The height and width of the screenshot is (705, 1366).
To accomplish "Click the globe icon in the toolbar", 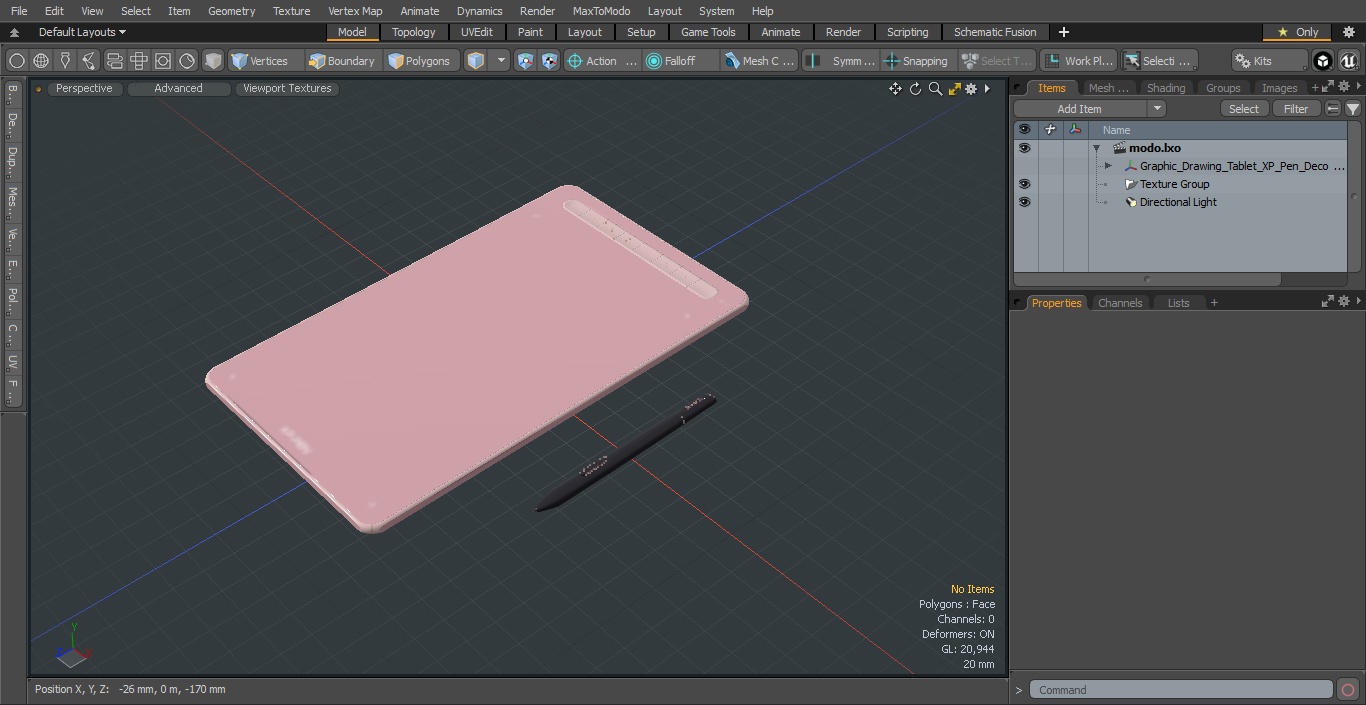I will [x=41, y=61].
